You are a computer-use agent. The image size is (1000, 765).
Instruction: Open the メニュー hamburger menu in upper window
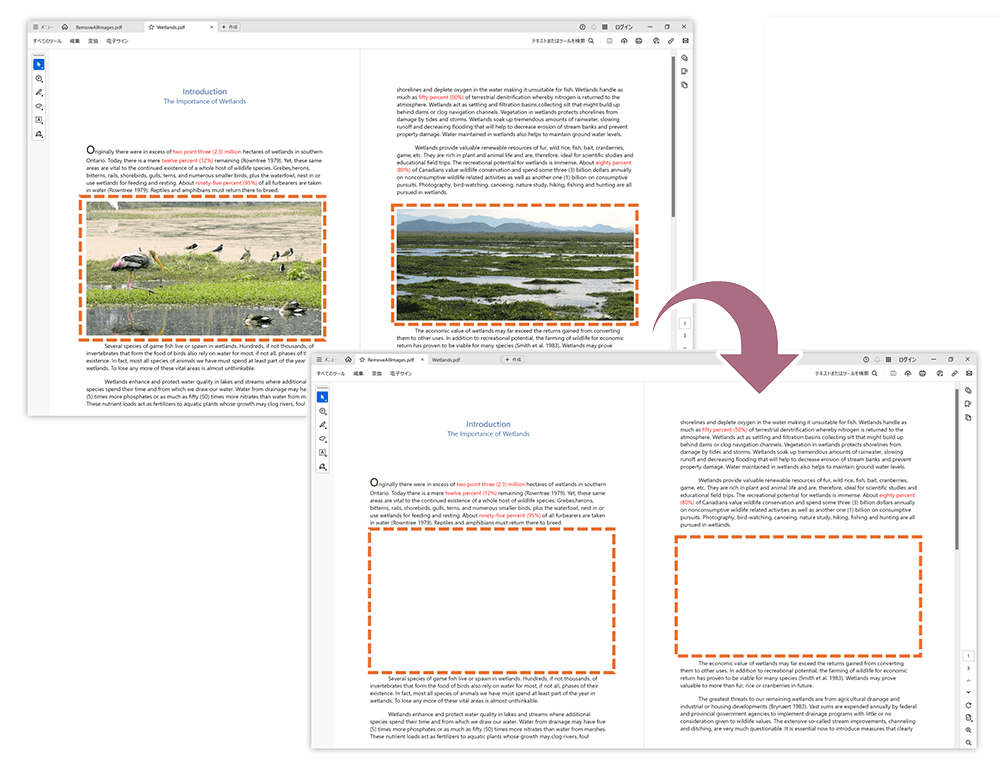pyautogui.click(x=43, y=27)
